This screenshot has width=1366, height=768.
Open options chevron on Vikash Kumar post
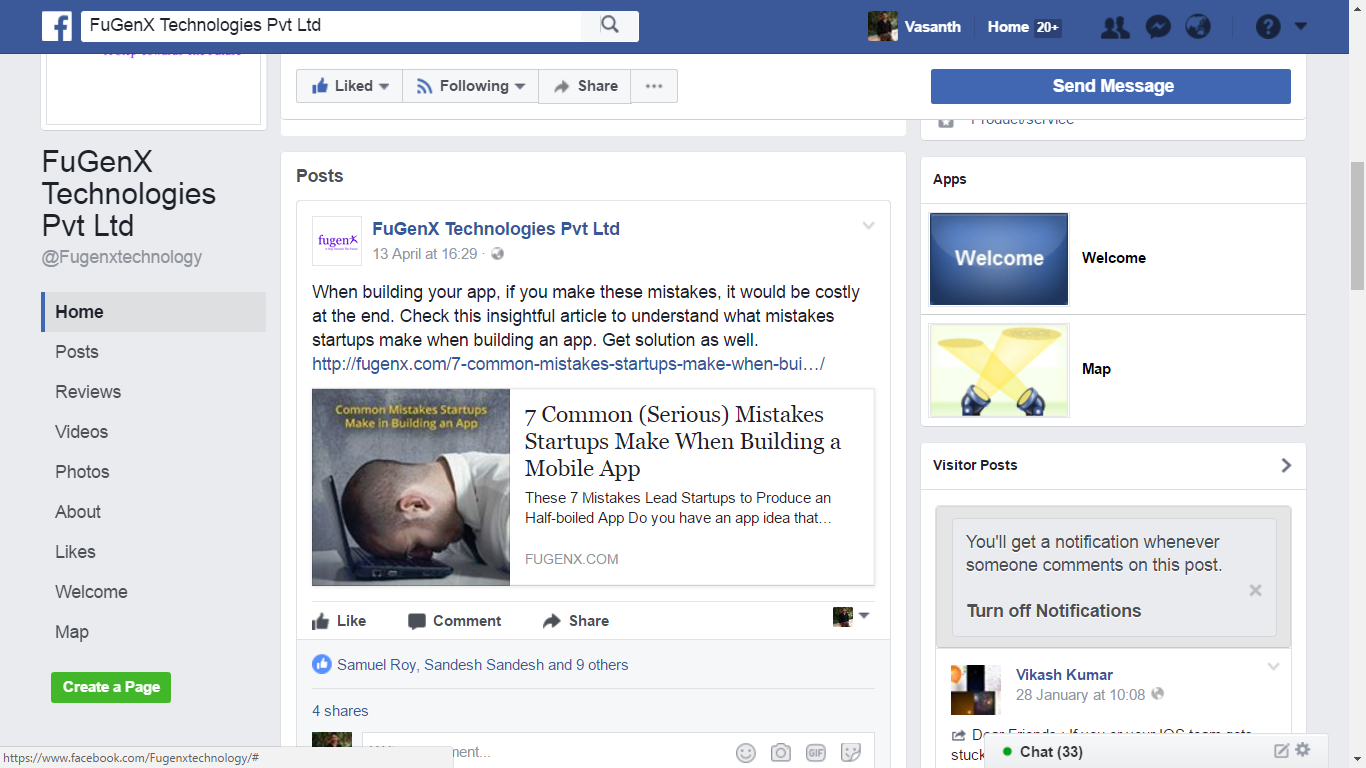[1273, 667]
